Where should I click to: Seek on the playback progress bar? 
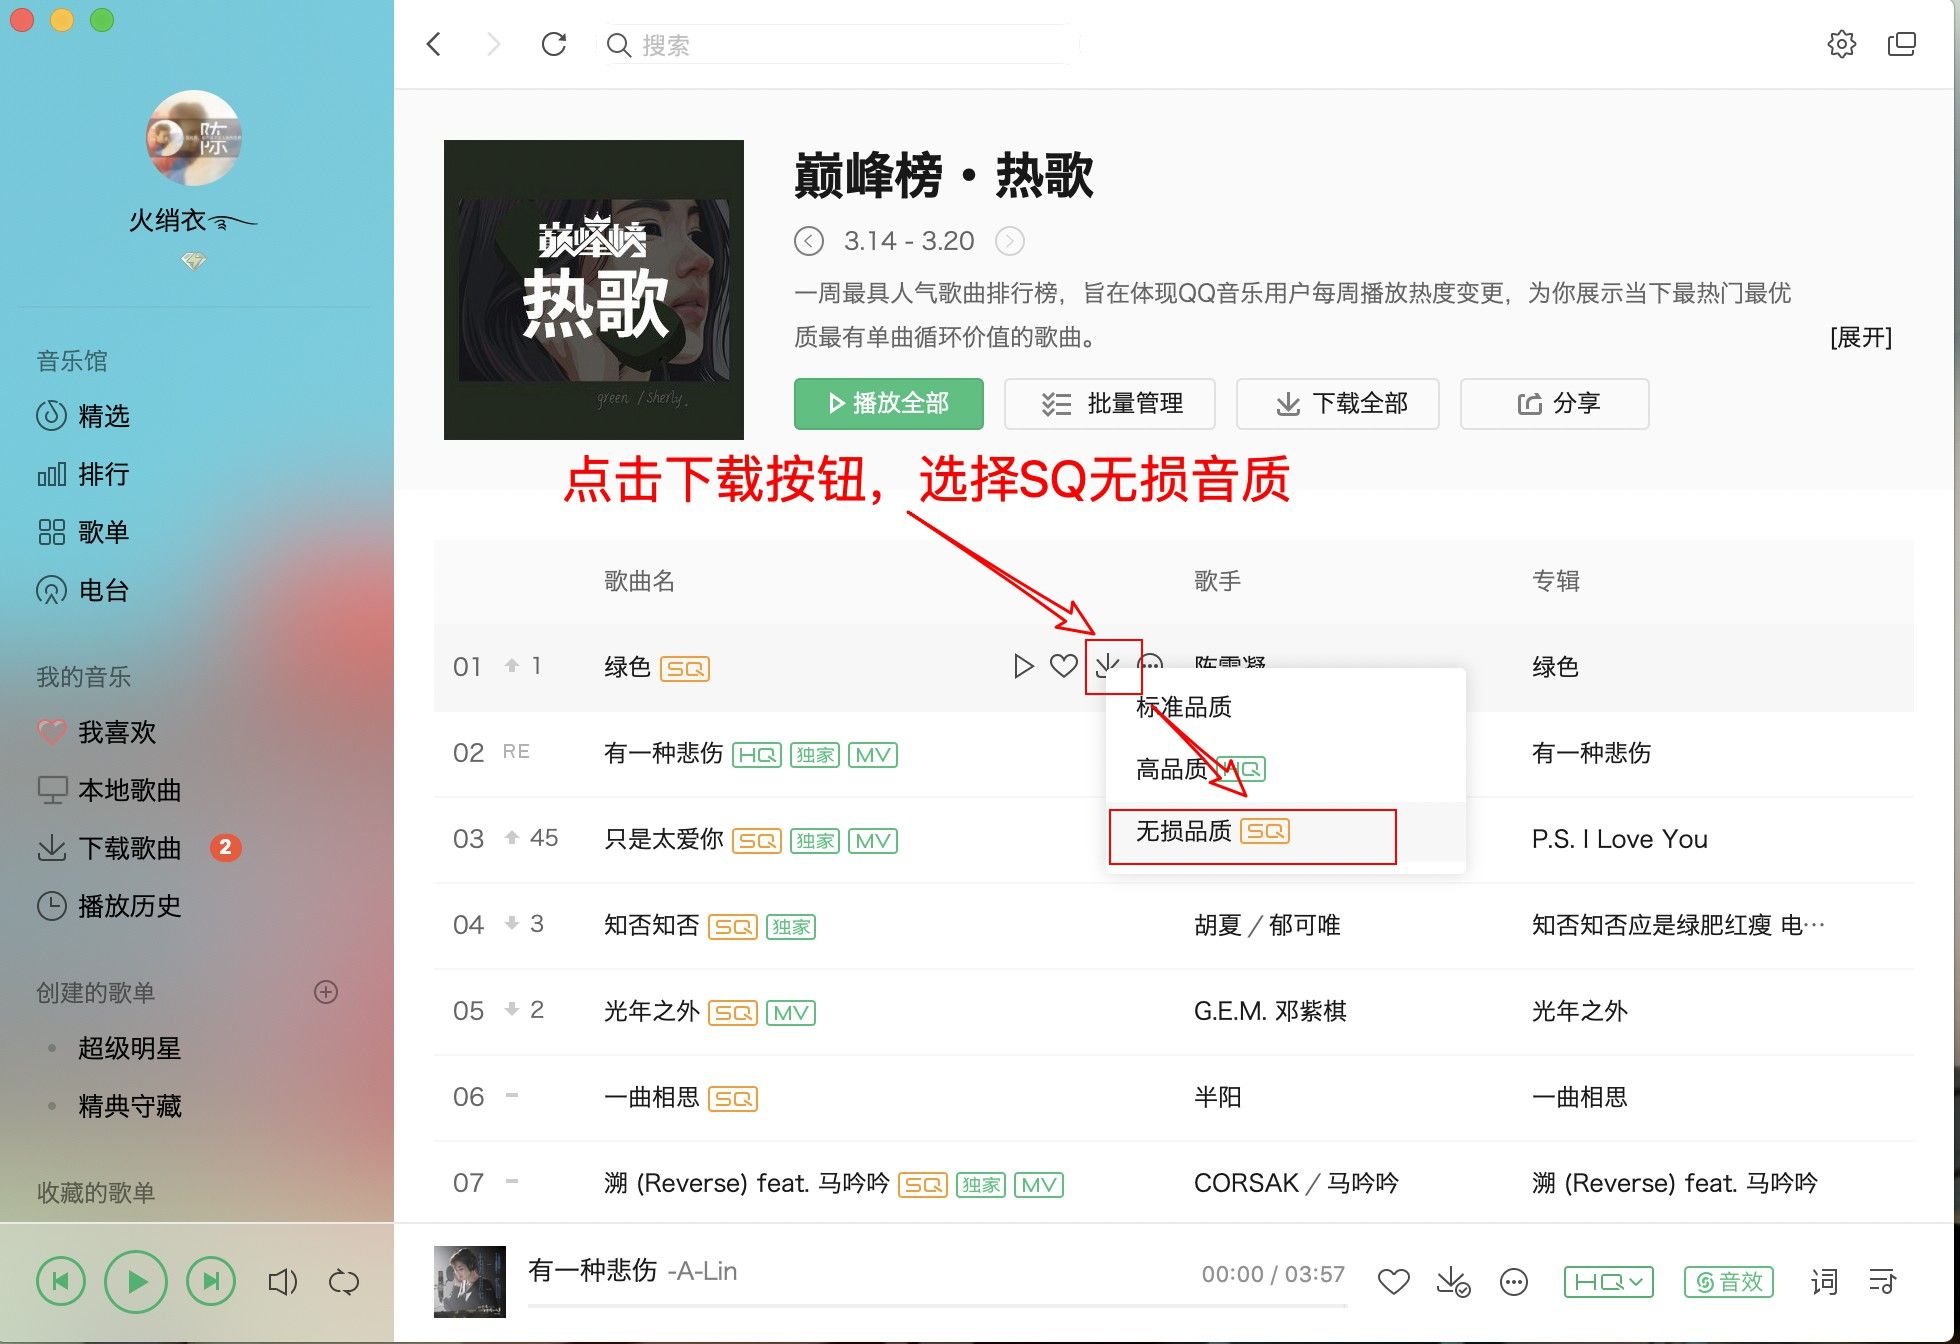938,1306
